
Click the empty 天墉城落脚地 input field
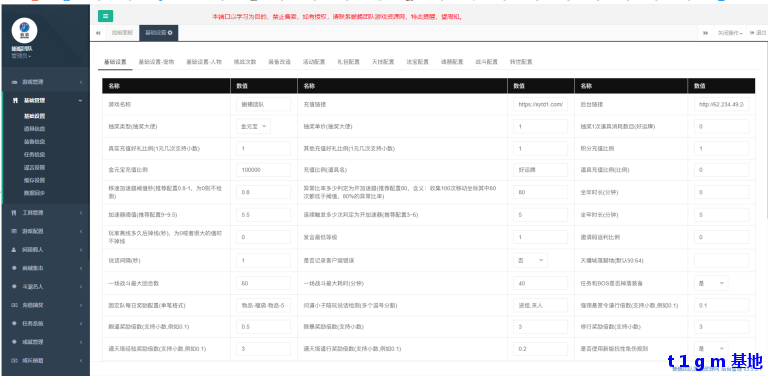(721, 260)
